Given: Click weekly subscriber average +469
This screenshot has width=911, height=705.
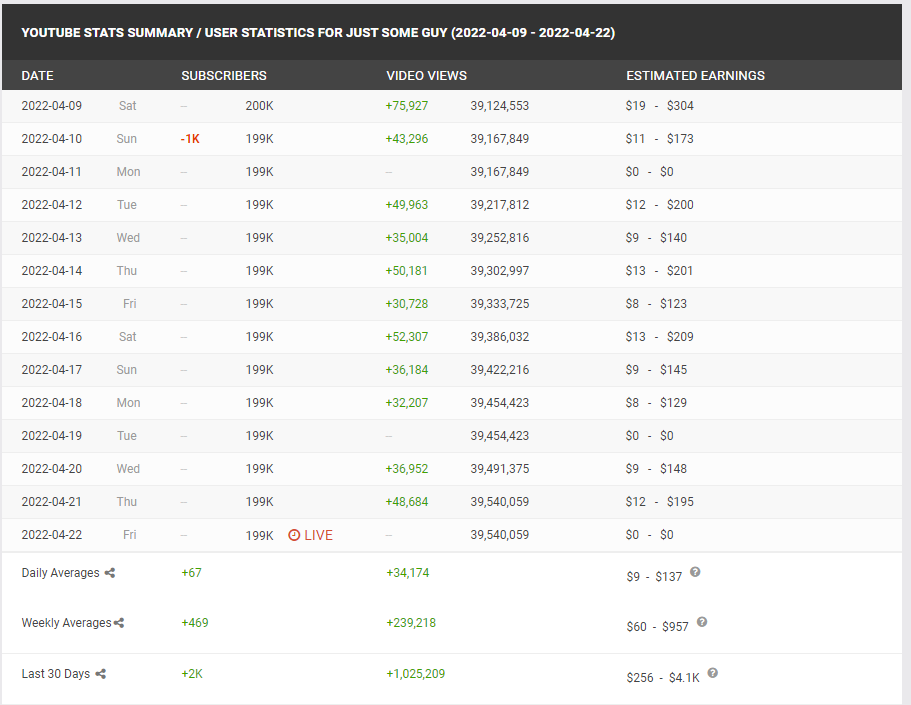Looking at the screenshot, I should 195,623.
